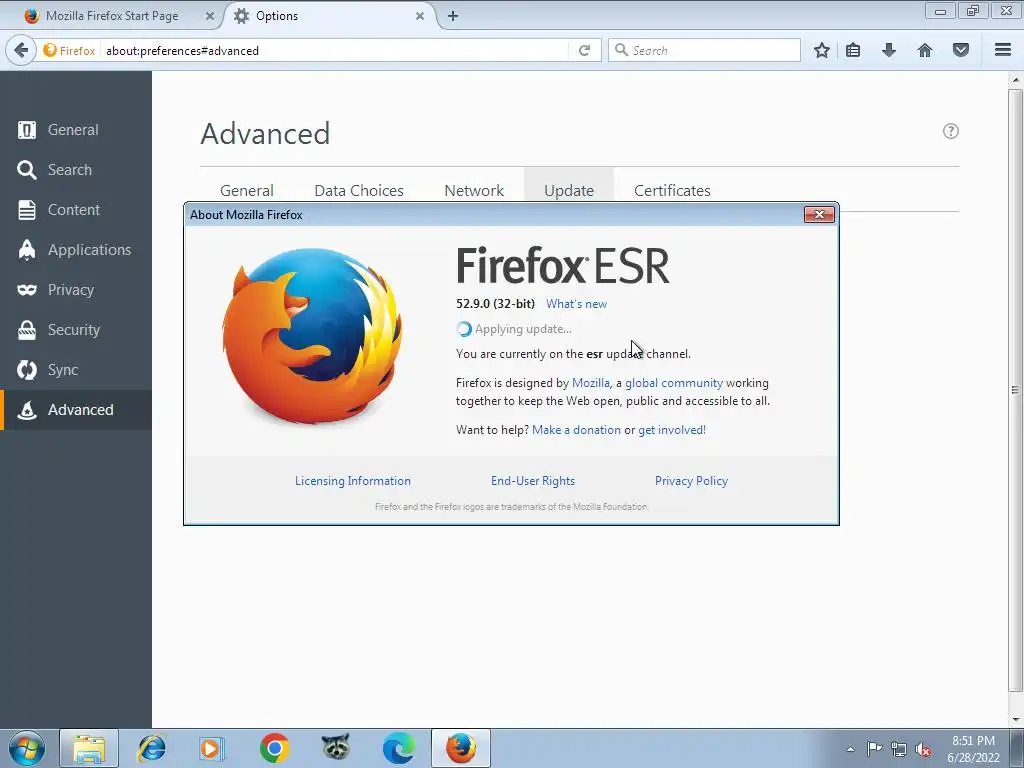The height and width of the screenshot is (768, 1024).
Task: Open the Action Center flag icon
Action: (x=873, y=748)
